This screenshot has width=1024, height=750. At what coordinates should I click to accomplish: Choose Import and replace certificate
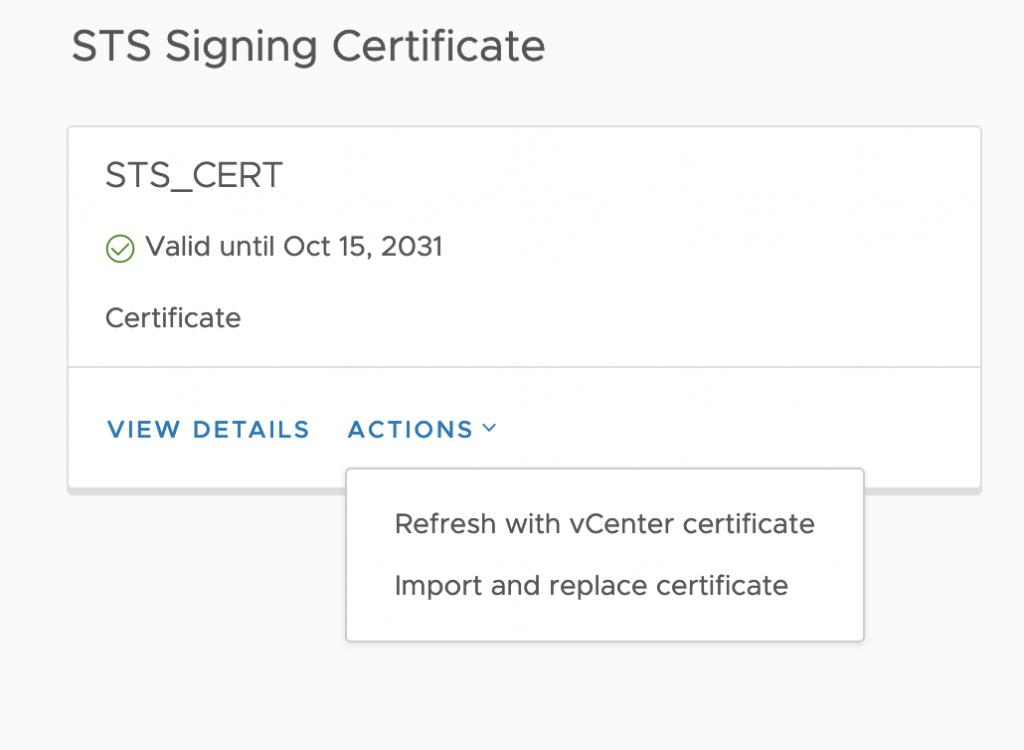(591, 585)
